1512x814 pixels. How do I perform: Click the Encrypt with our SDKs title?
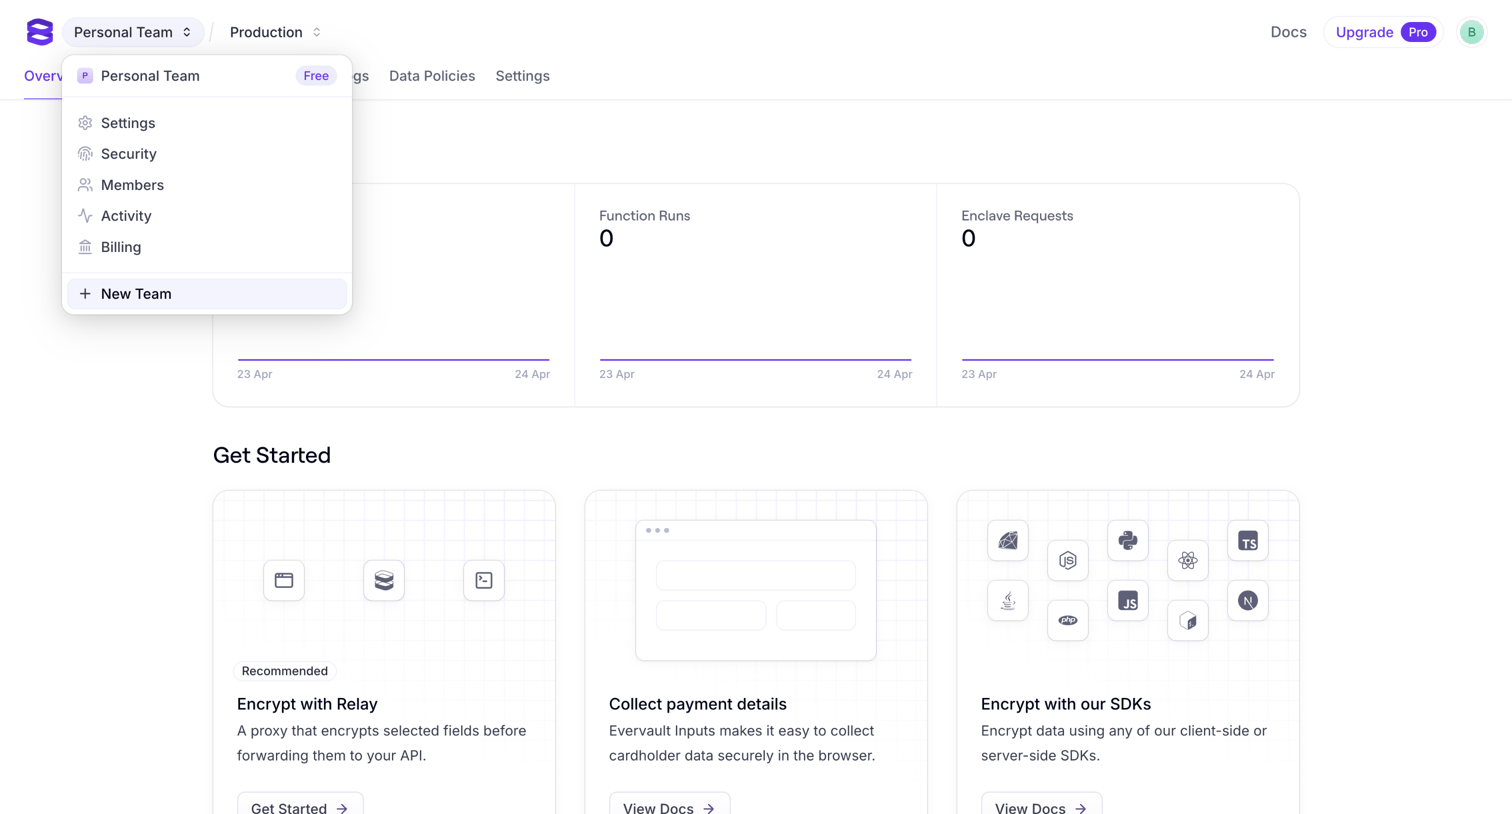[x=1066, y=704]
